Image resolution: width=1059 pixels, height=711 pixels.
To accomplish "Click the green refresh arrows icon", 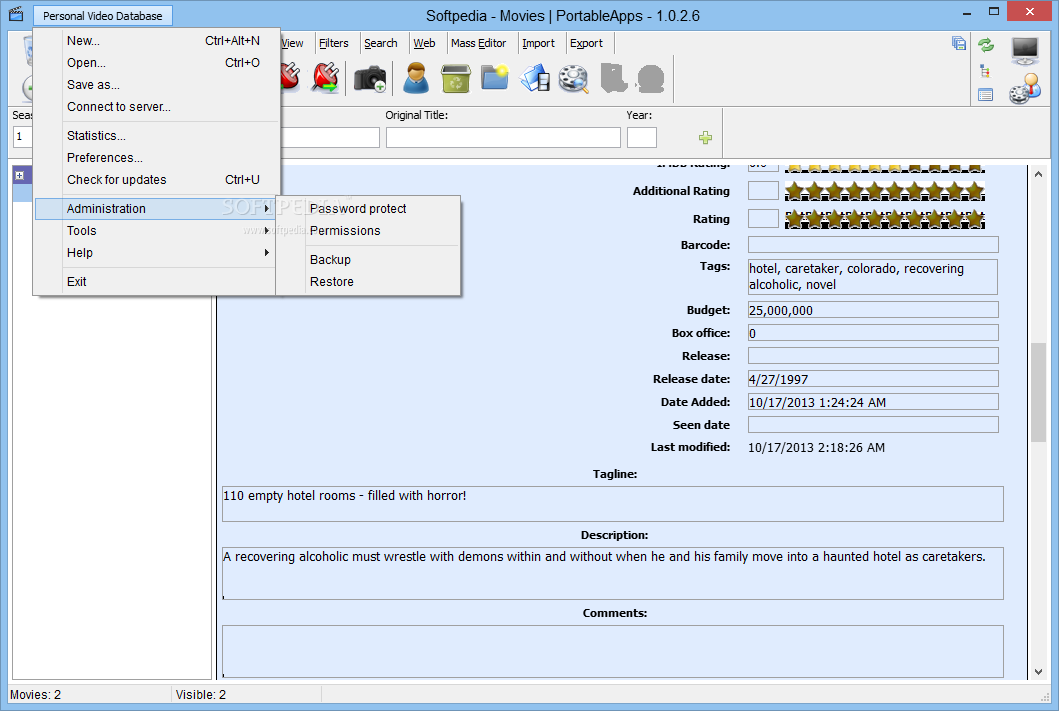I will (x=986, y=45).
